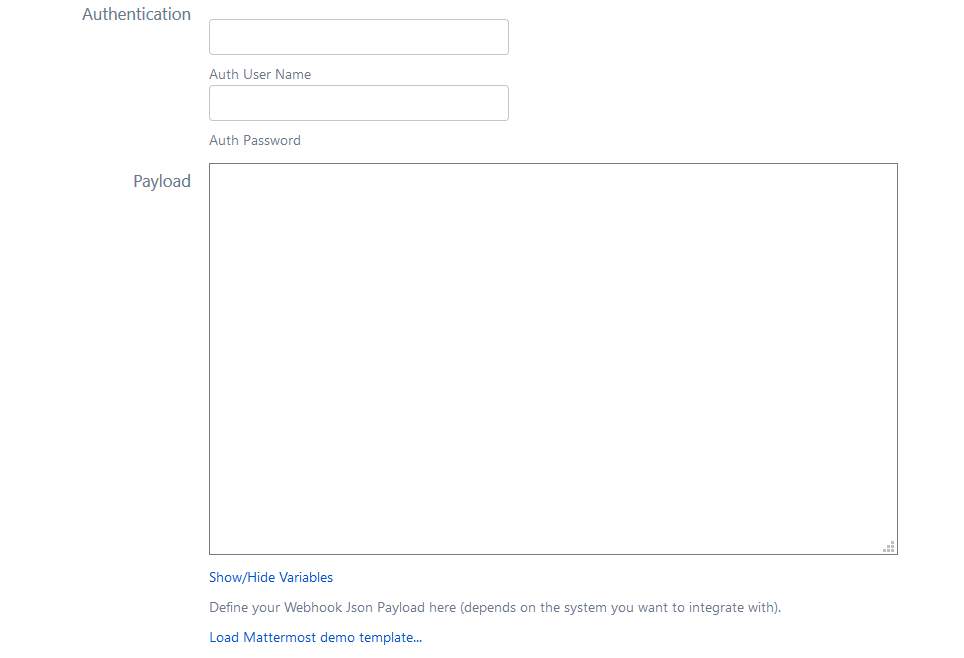Grab the resize grip in the Payload box corner

889,546
